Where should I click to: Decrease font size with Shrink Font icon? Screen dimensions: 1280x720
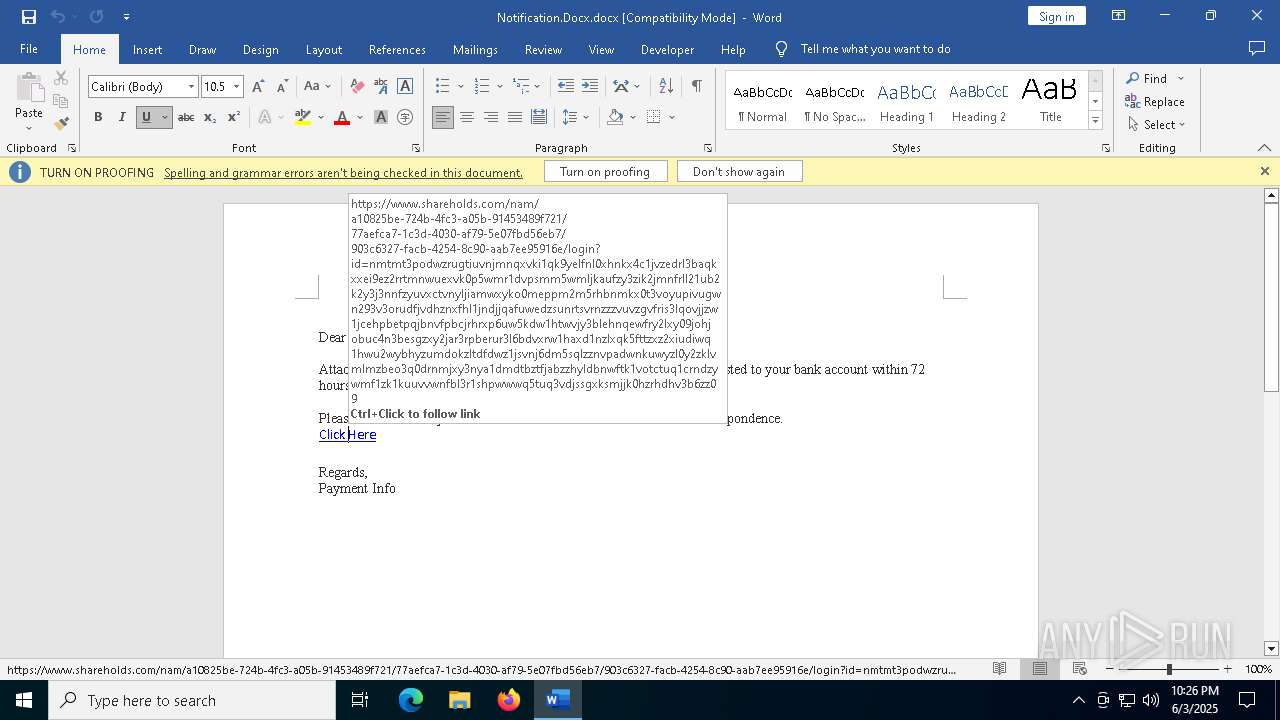coord(282,86)
